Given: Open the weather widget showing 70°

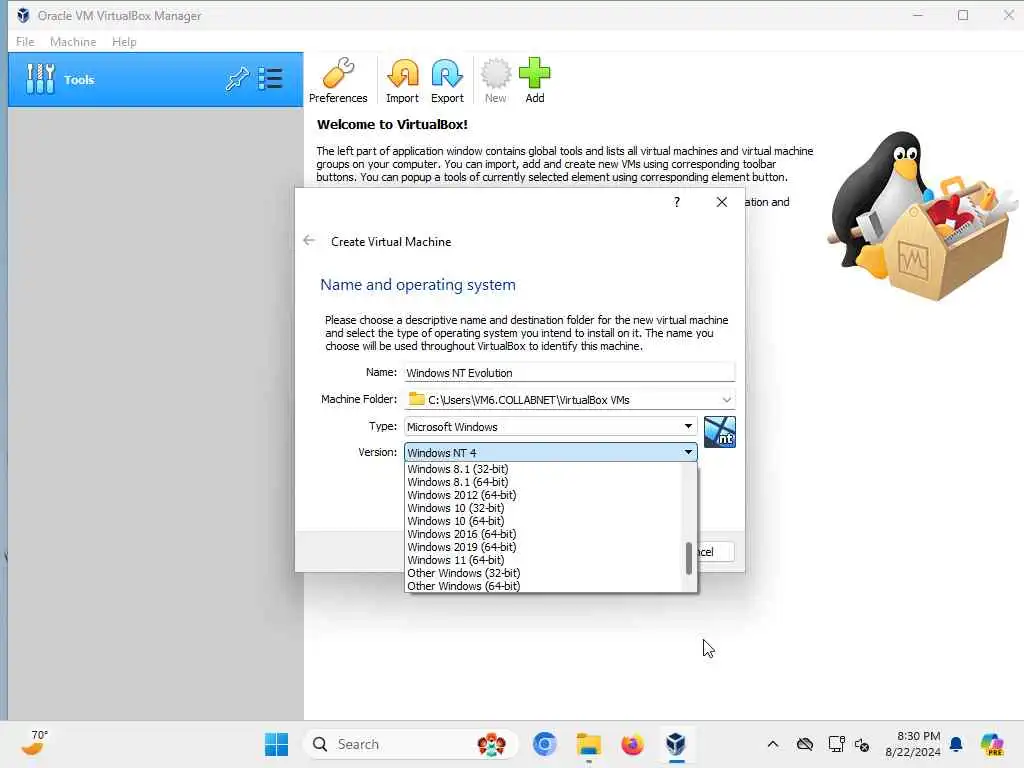Looking at the screenshot, I should 35,744.
